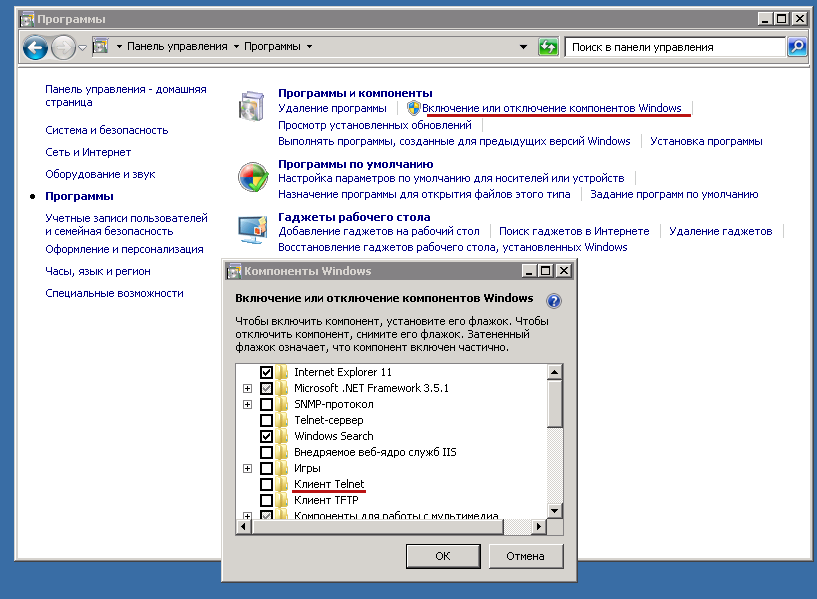Open Панель управления - домашняя страница link

point(126,96)
